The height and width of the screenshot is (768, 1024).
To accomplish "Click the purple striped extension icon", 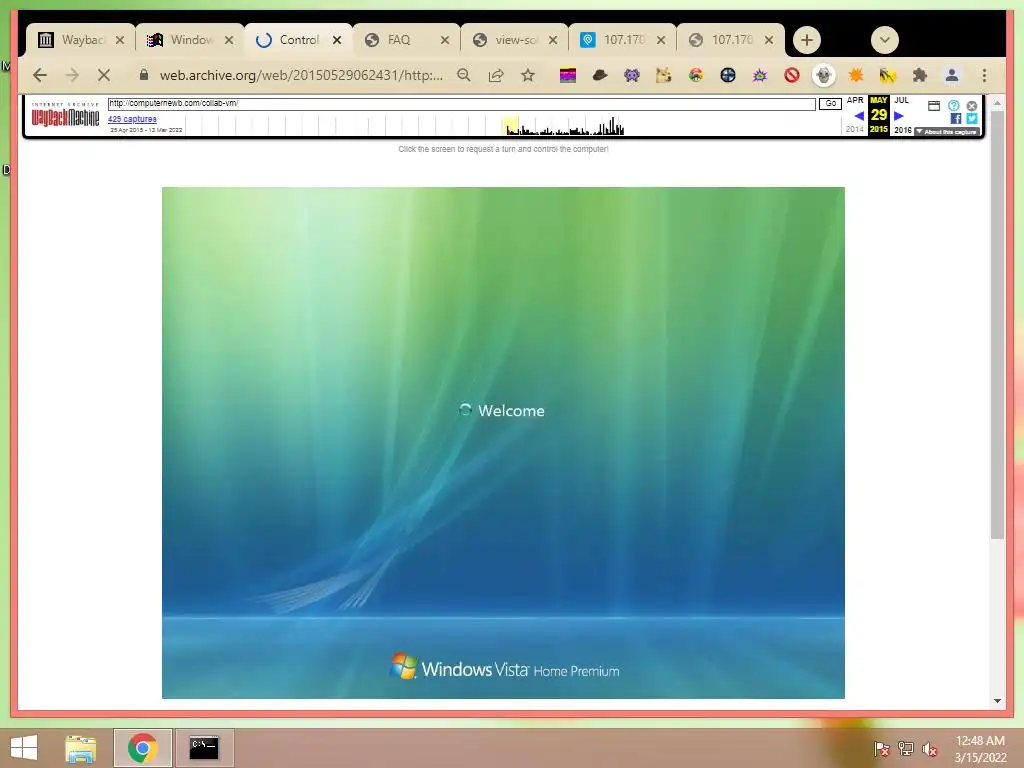I will pos(568,76).
